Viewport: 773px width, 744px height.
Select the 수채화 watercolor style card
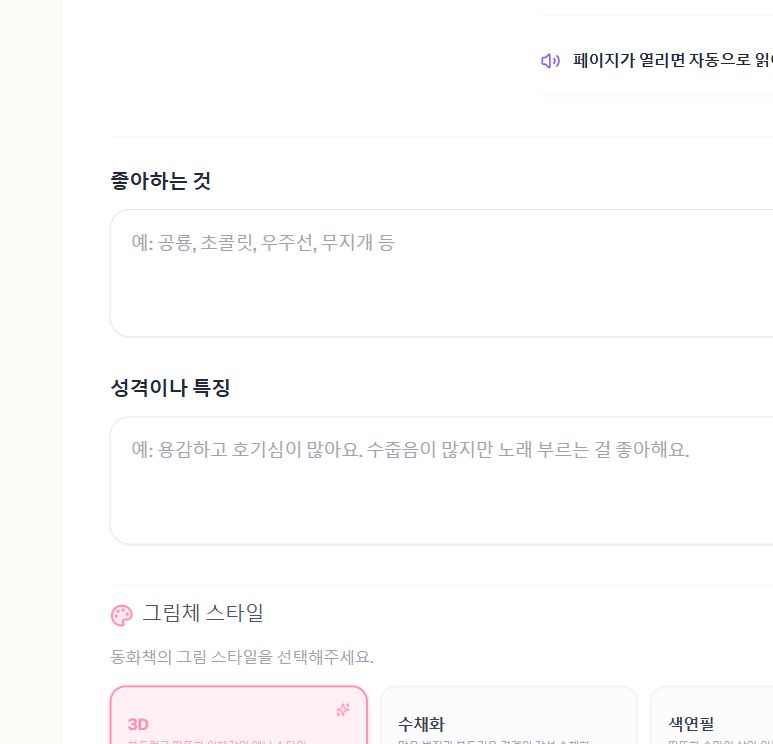coord(509,715)
